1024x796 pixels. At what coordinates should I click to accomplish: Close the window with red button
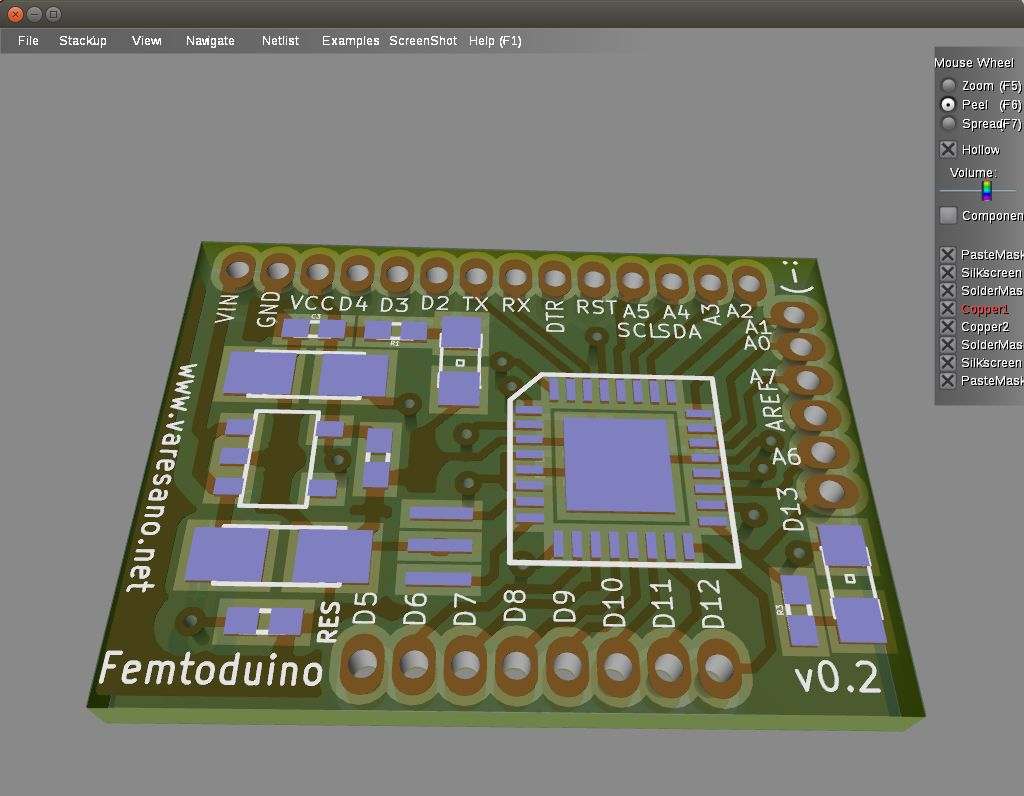tap(16, 14)
